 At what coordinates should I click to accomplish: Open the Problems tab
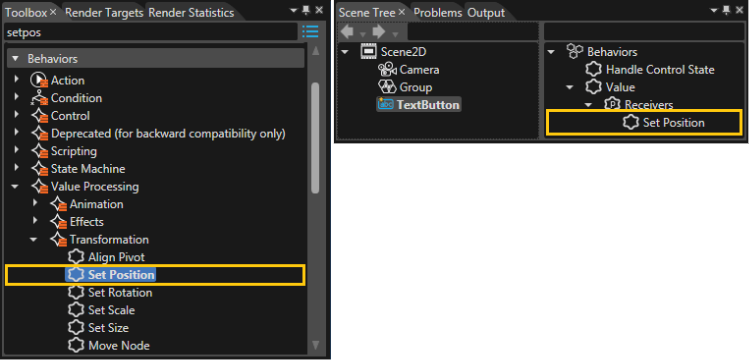click(x=438, y=13)
